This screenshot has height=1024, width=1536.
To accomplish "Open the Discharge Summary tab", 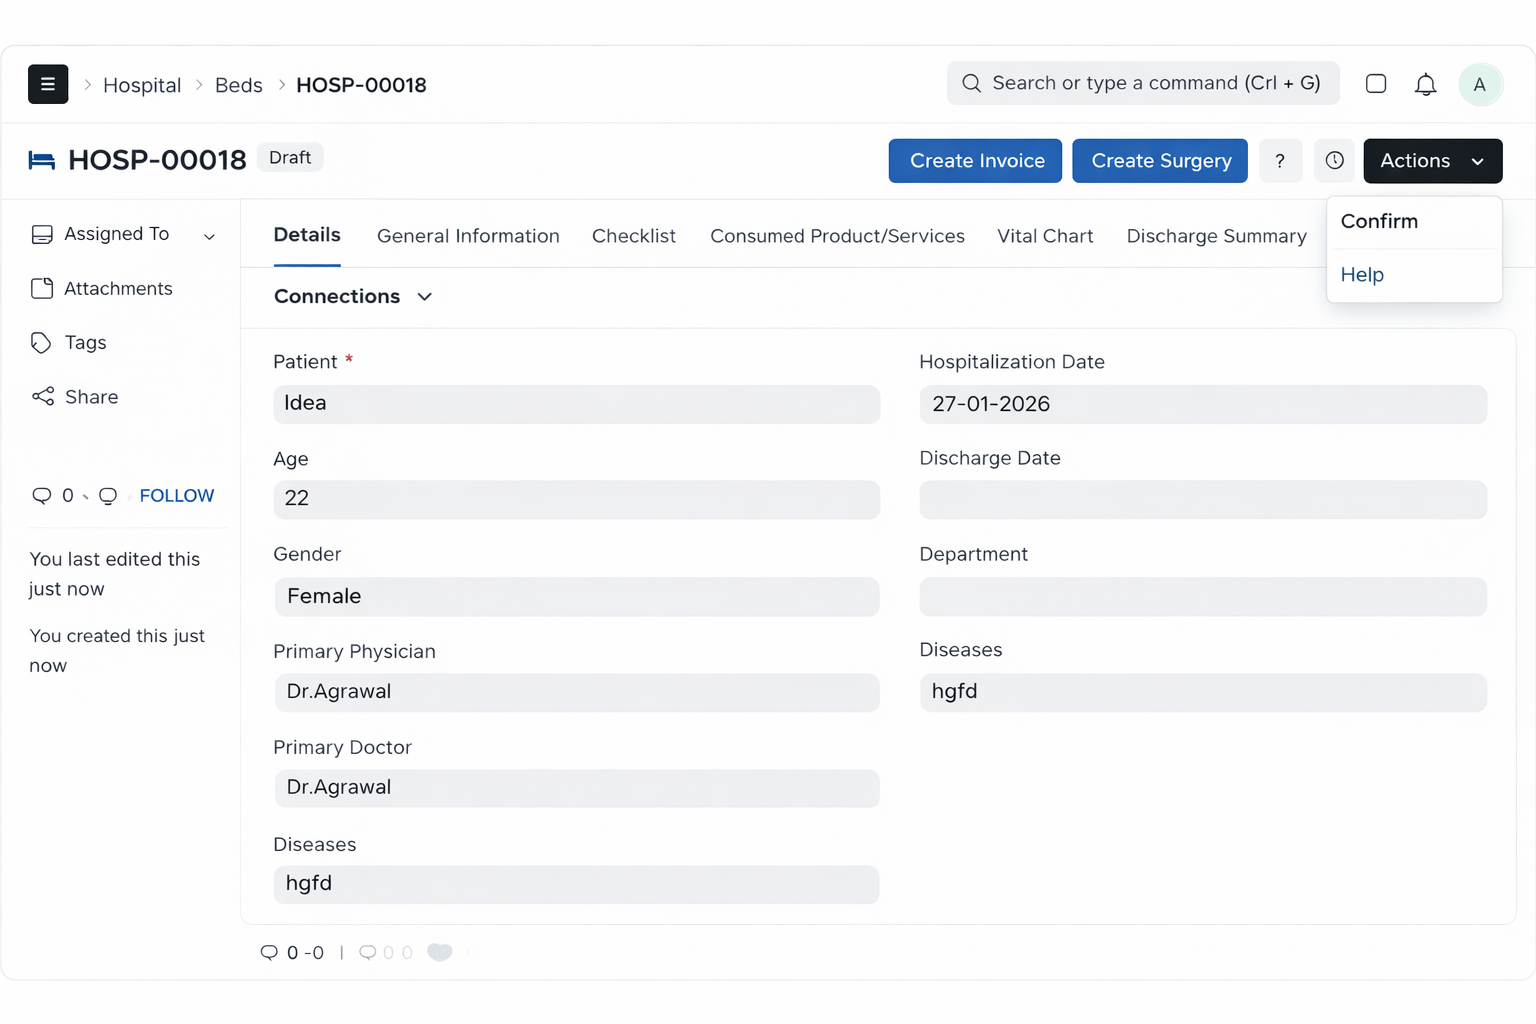I will 1216,236.
